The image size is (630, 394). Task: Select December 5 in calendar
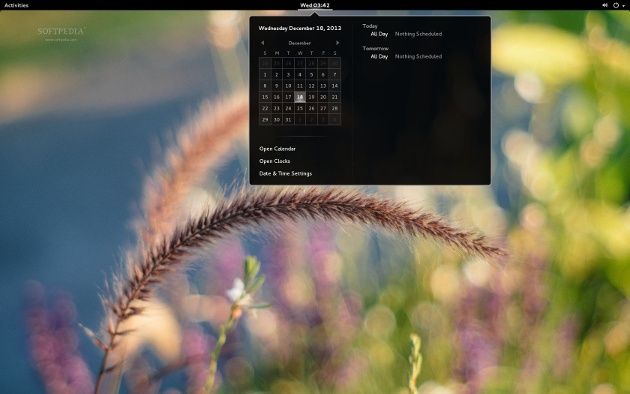[311, 75]
